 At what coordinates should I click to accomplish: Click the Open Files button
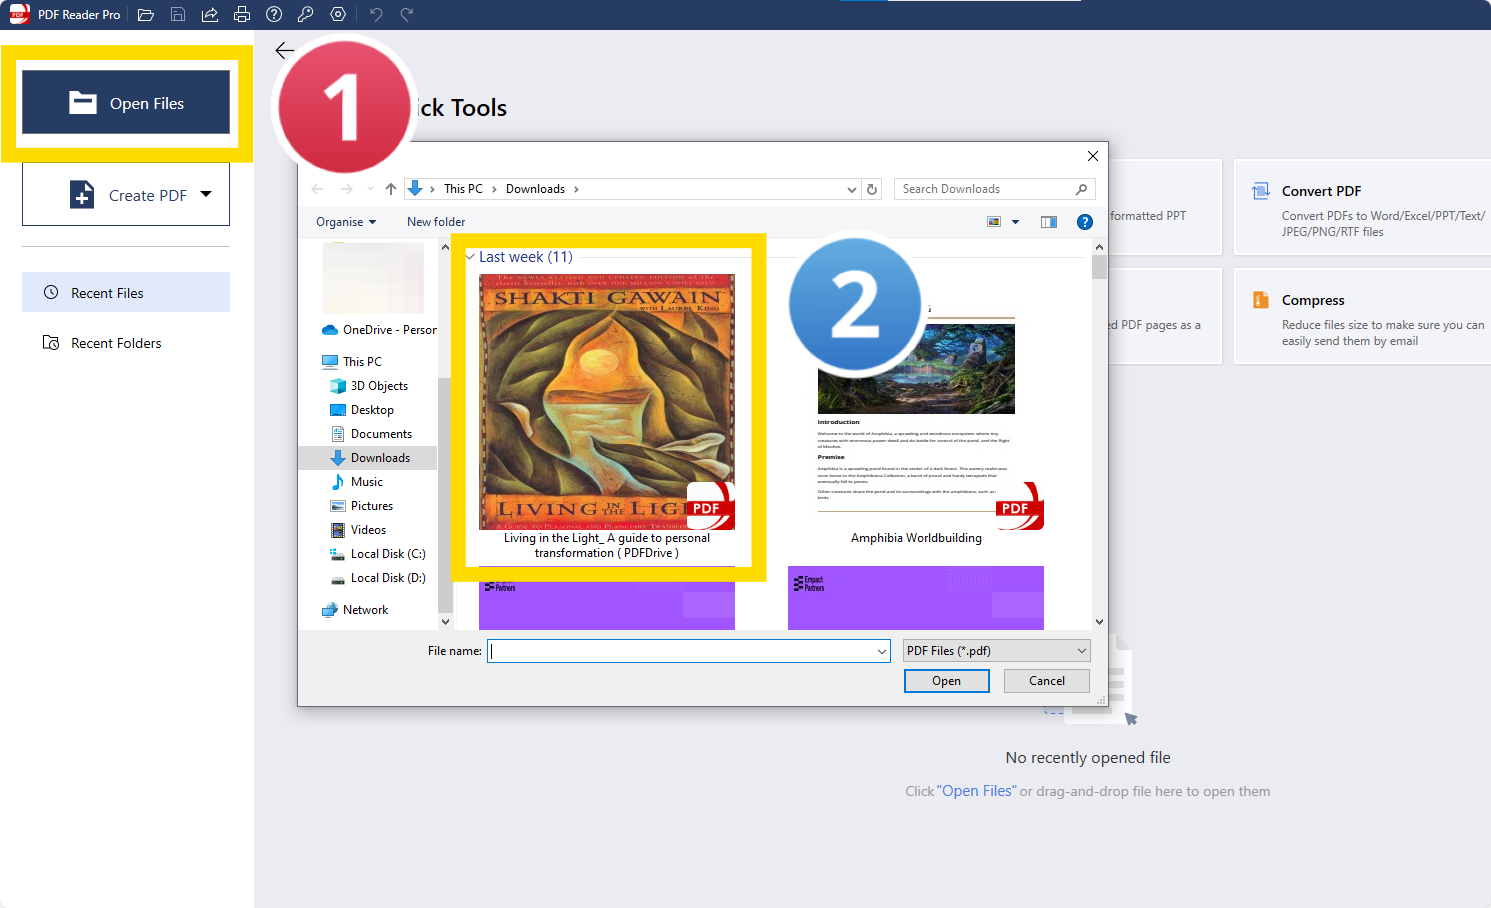pyautogui.click(x=126, y=102)
